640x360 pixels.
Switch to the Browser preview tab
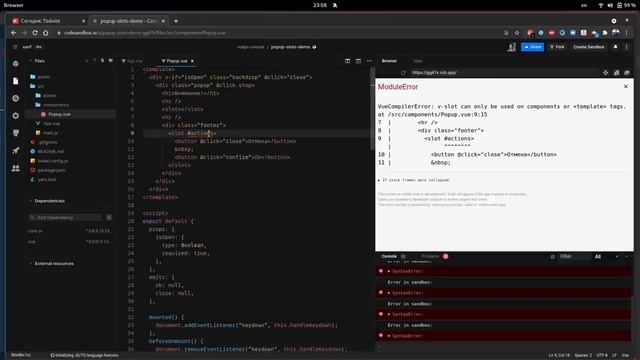tap(389, 61)
